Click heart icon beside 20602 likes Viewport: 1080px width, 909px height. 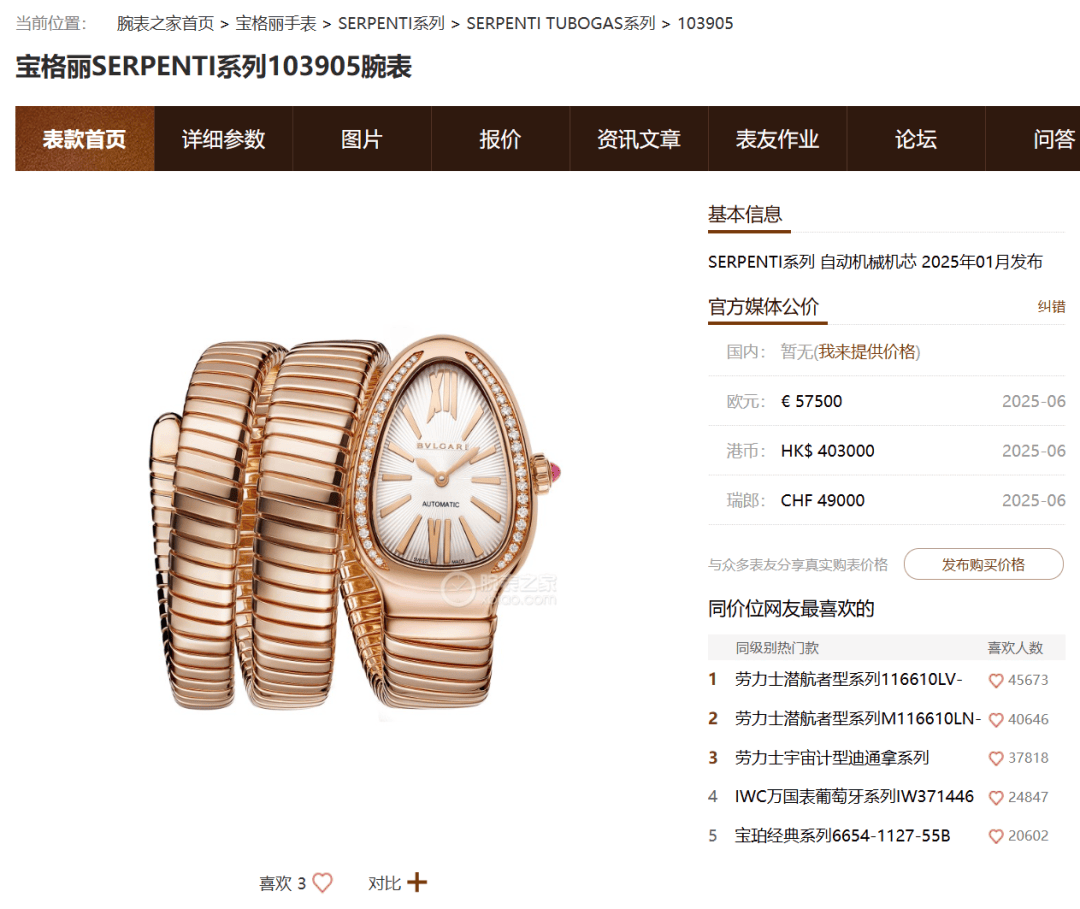[995, 836]
